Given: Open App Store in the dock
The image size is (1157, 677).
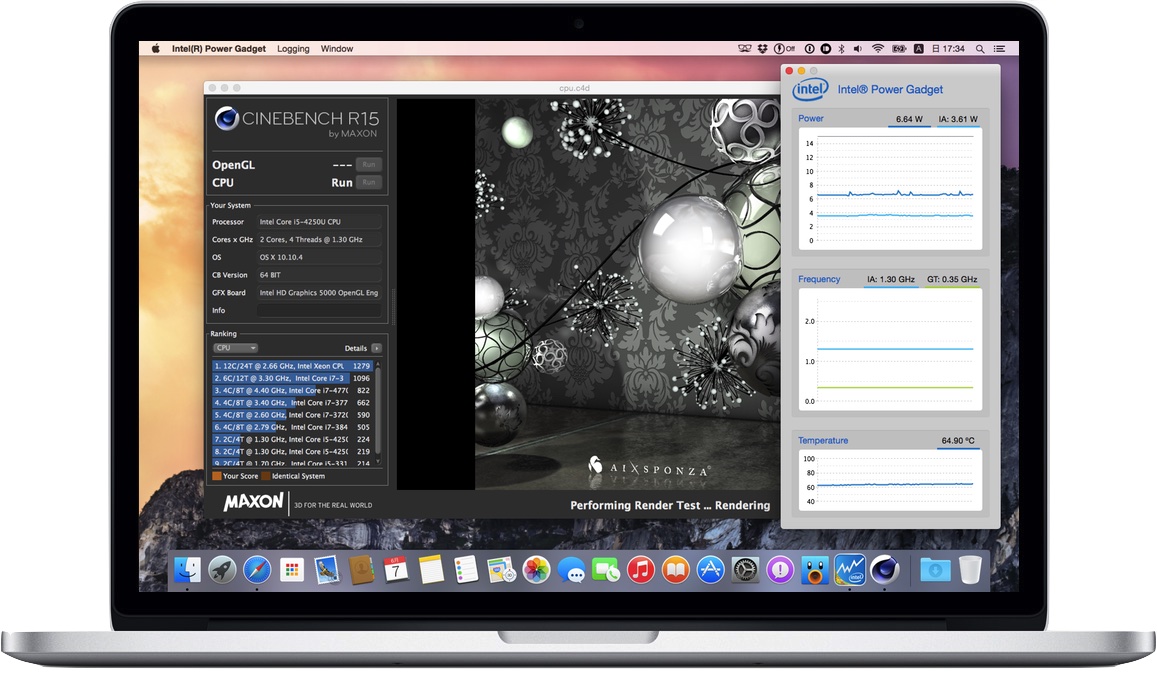Looking at the screenshot, I should 711,570.
